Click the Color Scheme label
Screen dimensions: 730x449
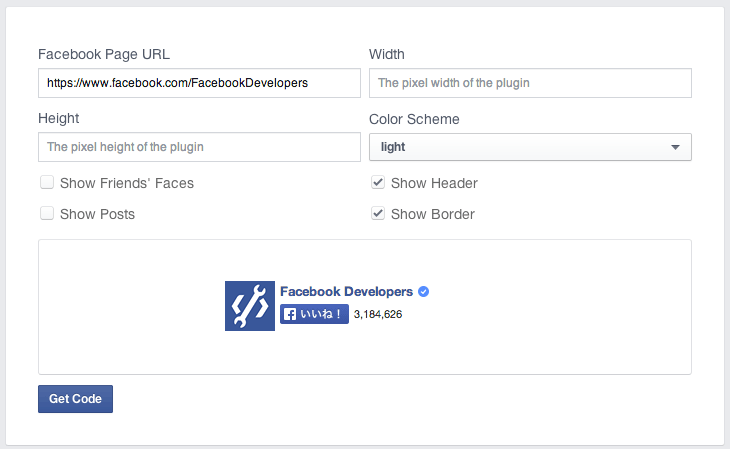click(414, 119)
